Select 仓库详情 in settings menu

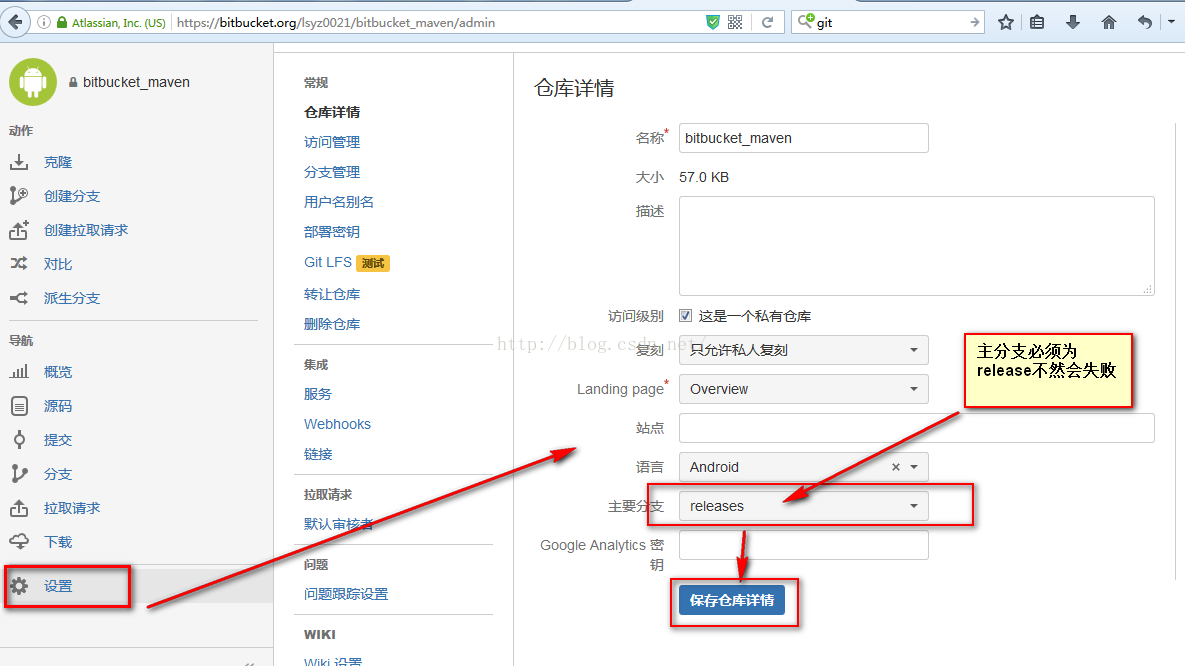point(332,112)
